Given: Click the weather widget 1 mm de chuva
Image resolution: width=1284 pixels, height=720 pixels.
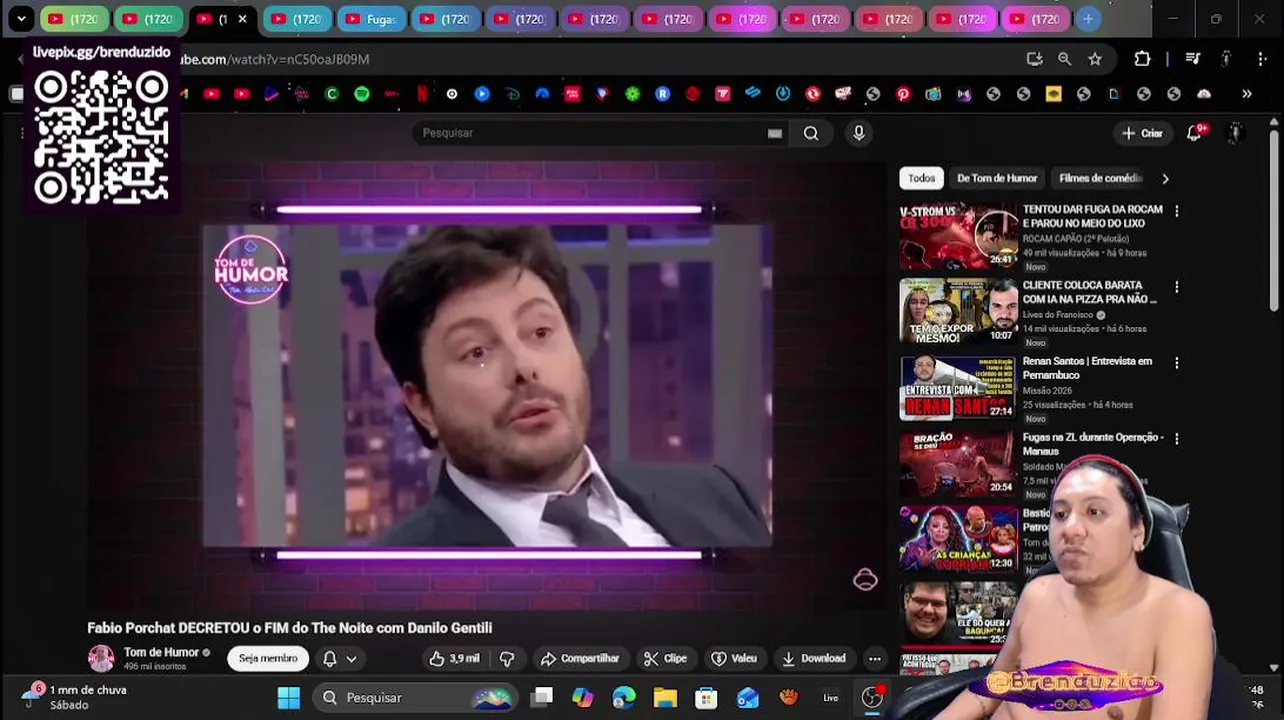Looking at the screenshot, I should tap(75, 697).
